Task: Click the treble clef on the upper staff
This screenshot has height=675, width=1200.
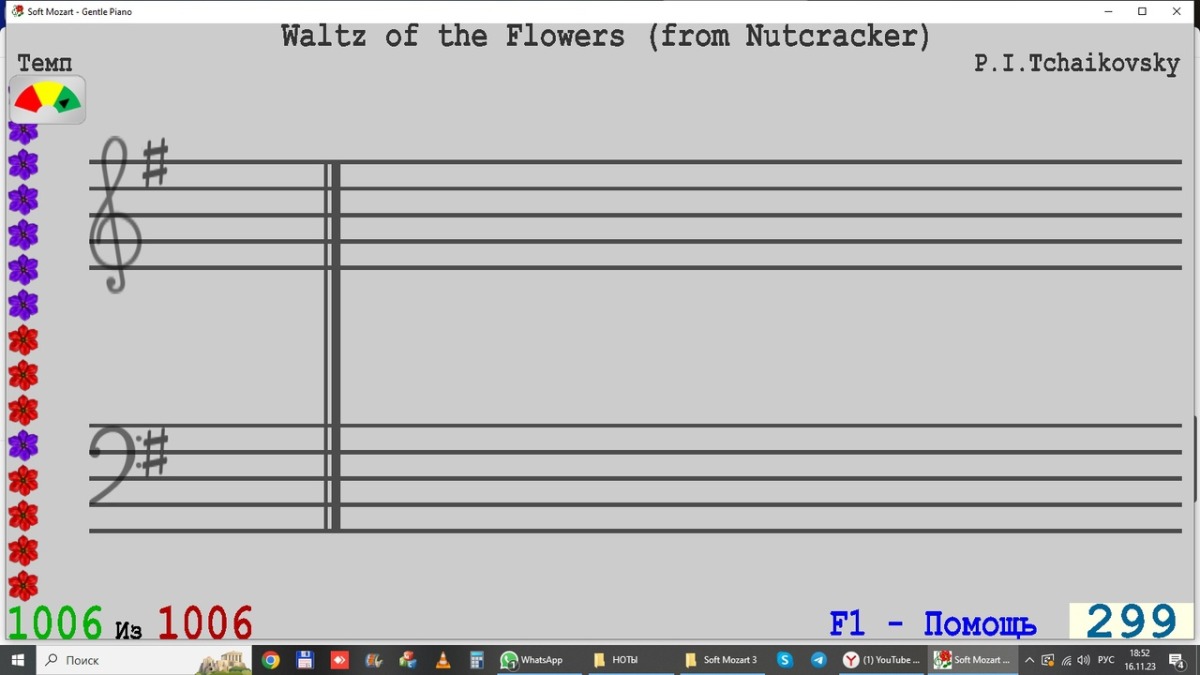Action: point(115,214)
